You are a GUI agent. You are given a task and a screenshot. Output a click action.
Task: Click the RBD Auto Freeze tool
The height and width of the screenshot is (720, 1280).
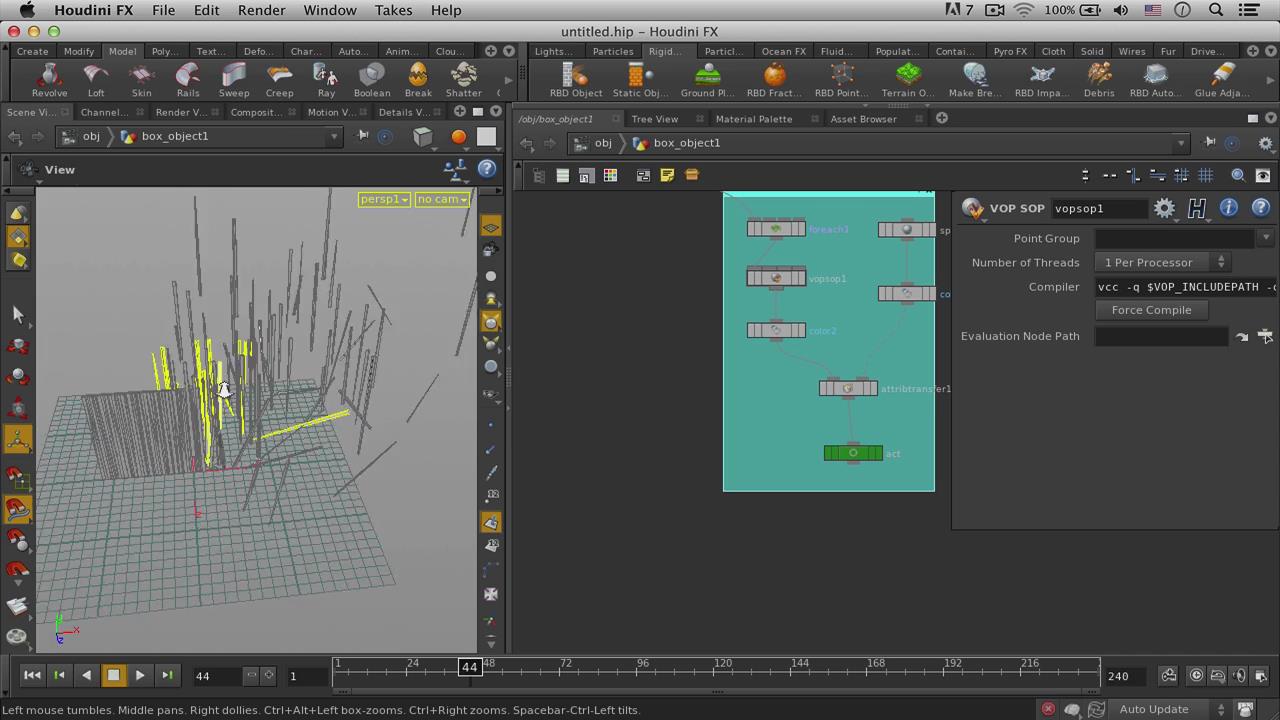click(1156, 80)
